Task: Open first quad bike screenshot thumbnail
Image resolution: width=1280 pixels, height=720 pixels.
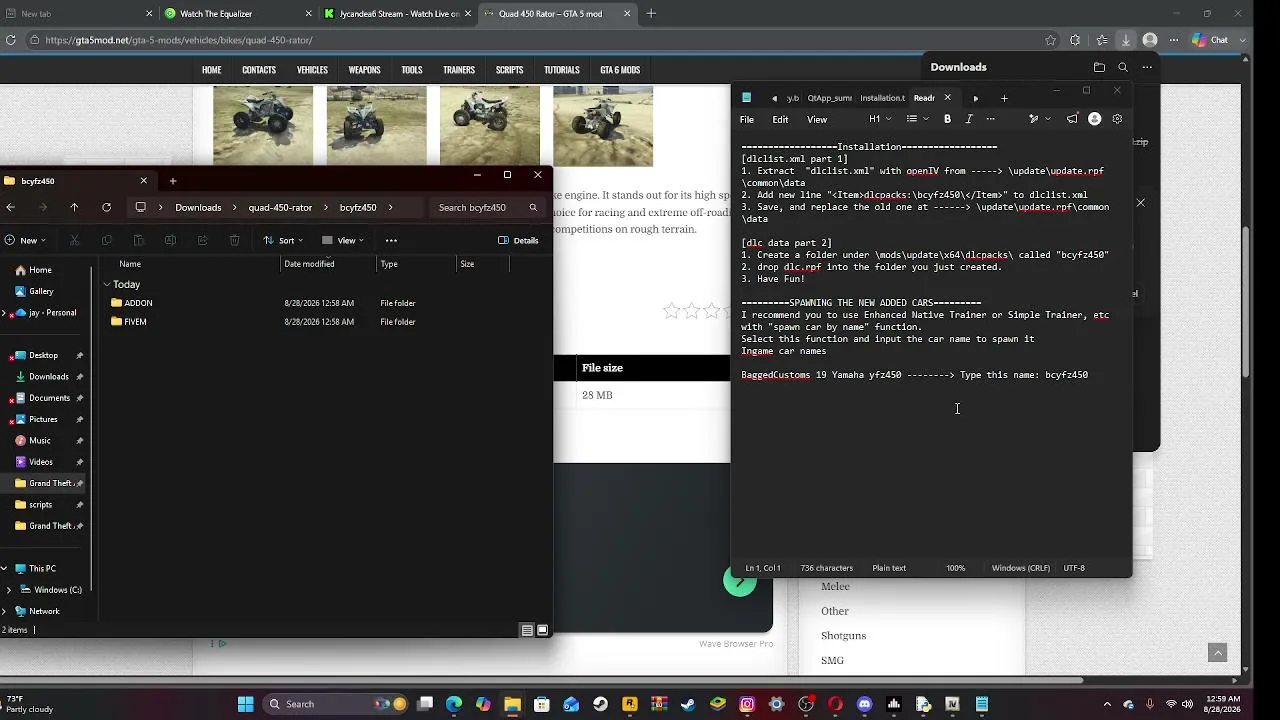Action: pyautogui.click(x=263, y=125)
